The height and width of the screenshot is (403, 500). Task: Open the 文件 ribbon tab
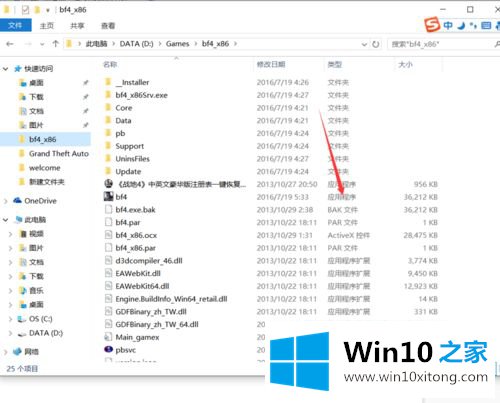point(16,25)
